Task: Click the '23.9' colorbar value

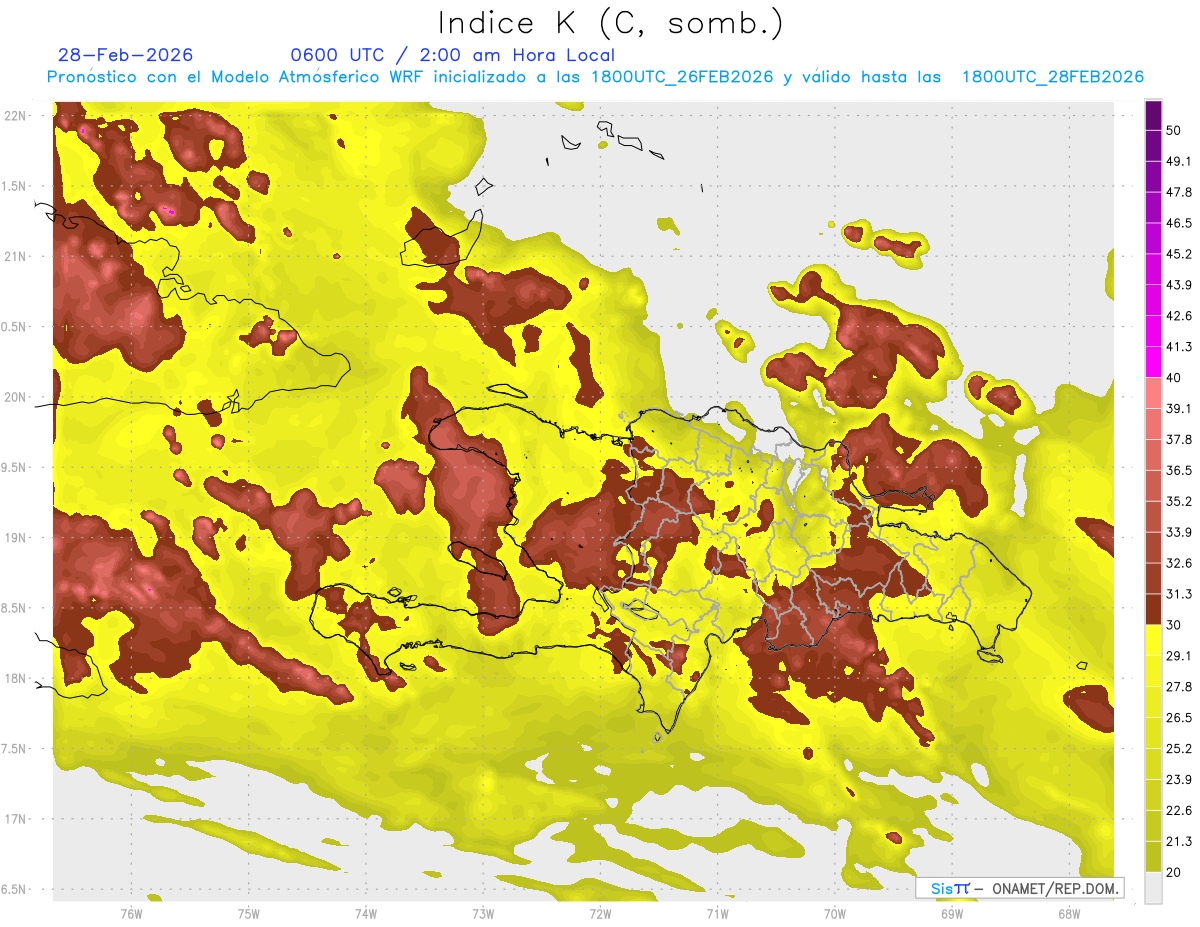Action: (x=1179, y=780)
